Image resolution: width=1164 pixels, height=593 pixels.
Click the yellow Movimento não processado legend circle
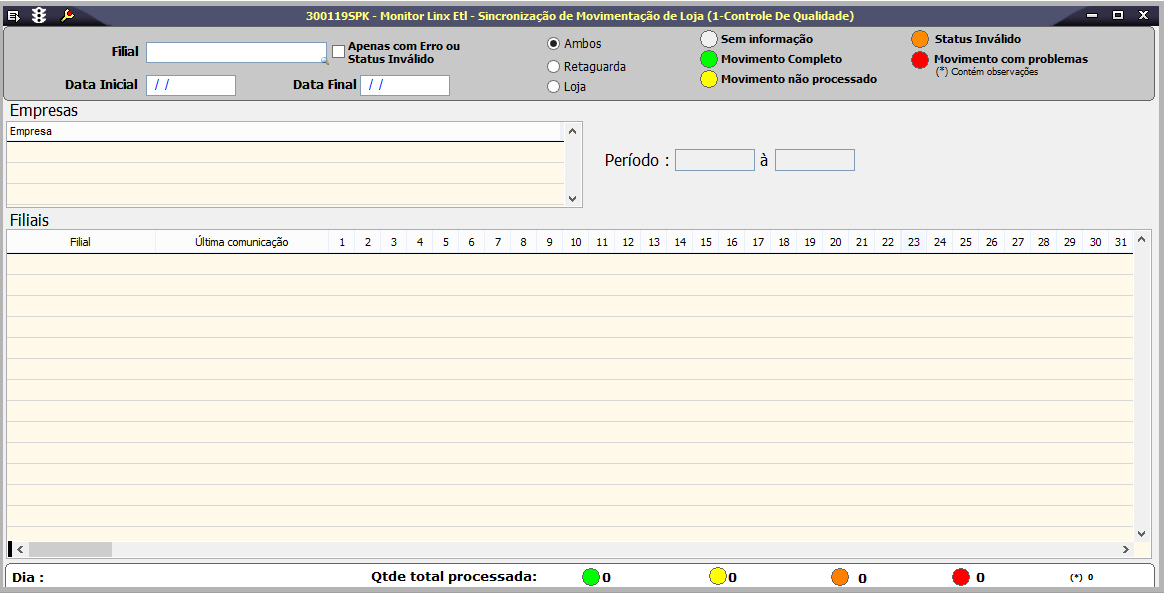point(709,79)
